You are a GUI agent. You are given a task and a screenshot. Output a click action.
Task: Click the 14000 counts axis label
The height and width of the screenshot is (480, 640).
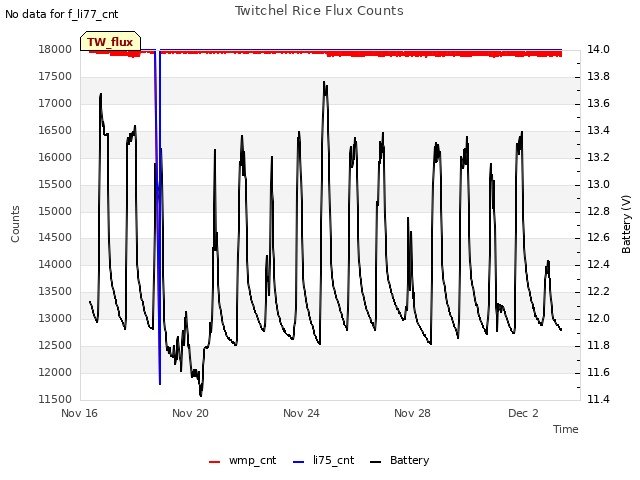[55, 264]
